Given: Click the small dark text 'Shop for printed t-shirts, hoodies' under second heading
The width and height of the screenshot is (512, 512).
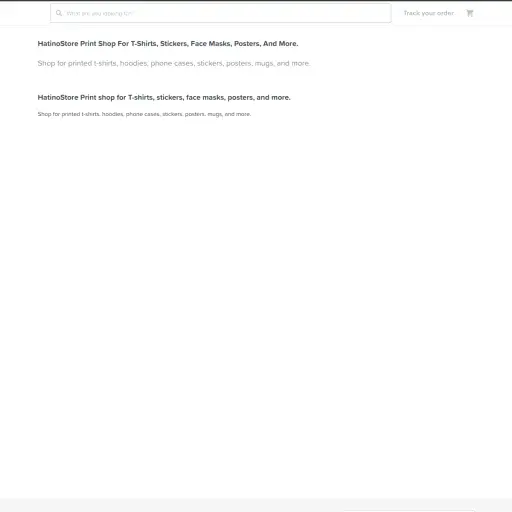Looking at the screenshot, I should [x=144, y=114].
